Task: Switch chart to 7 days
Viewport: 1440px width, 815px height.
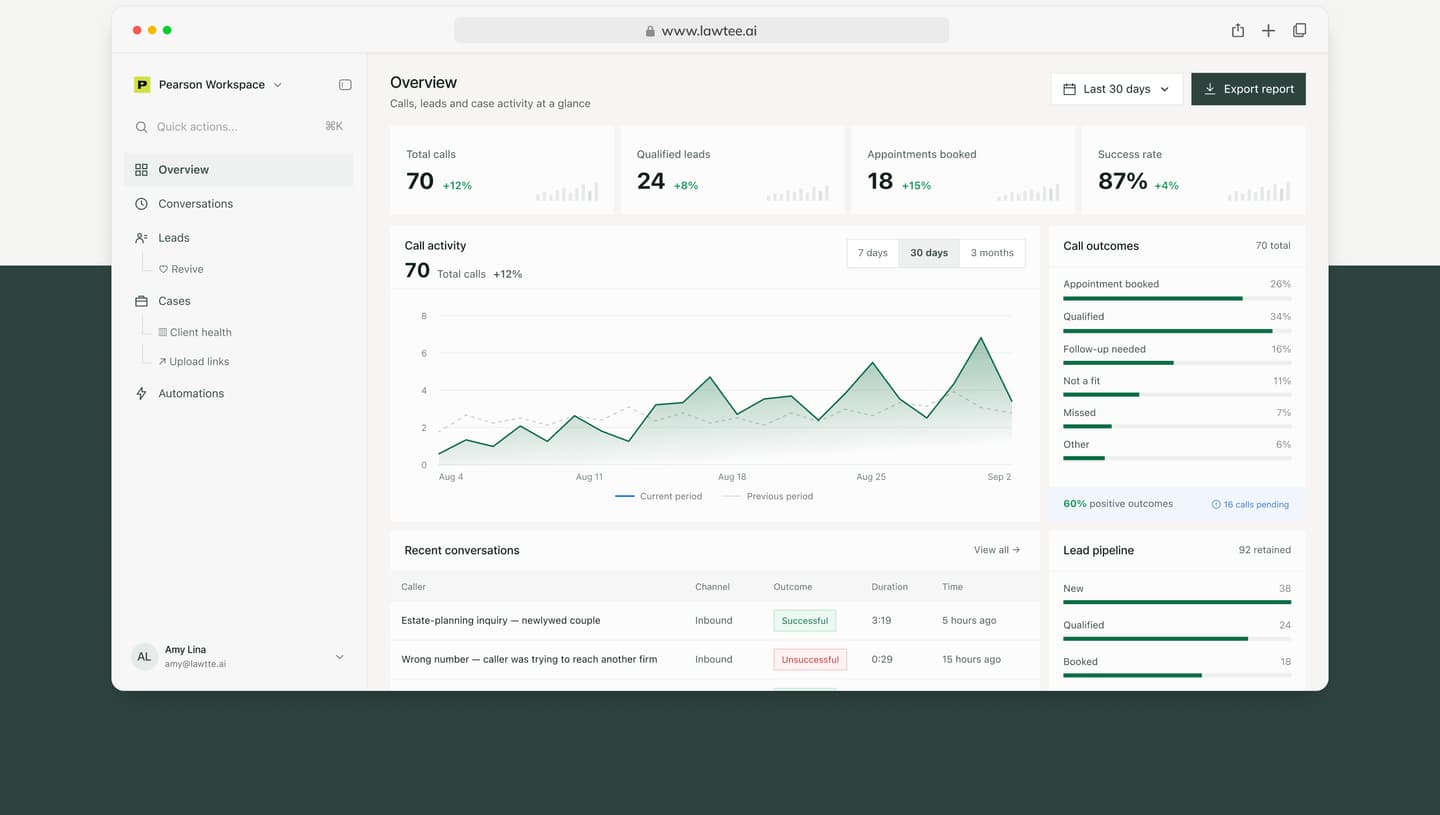Action: point(873,253)
